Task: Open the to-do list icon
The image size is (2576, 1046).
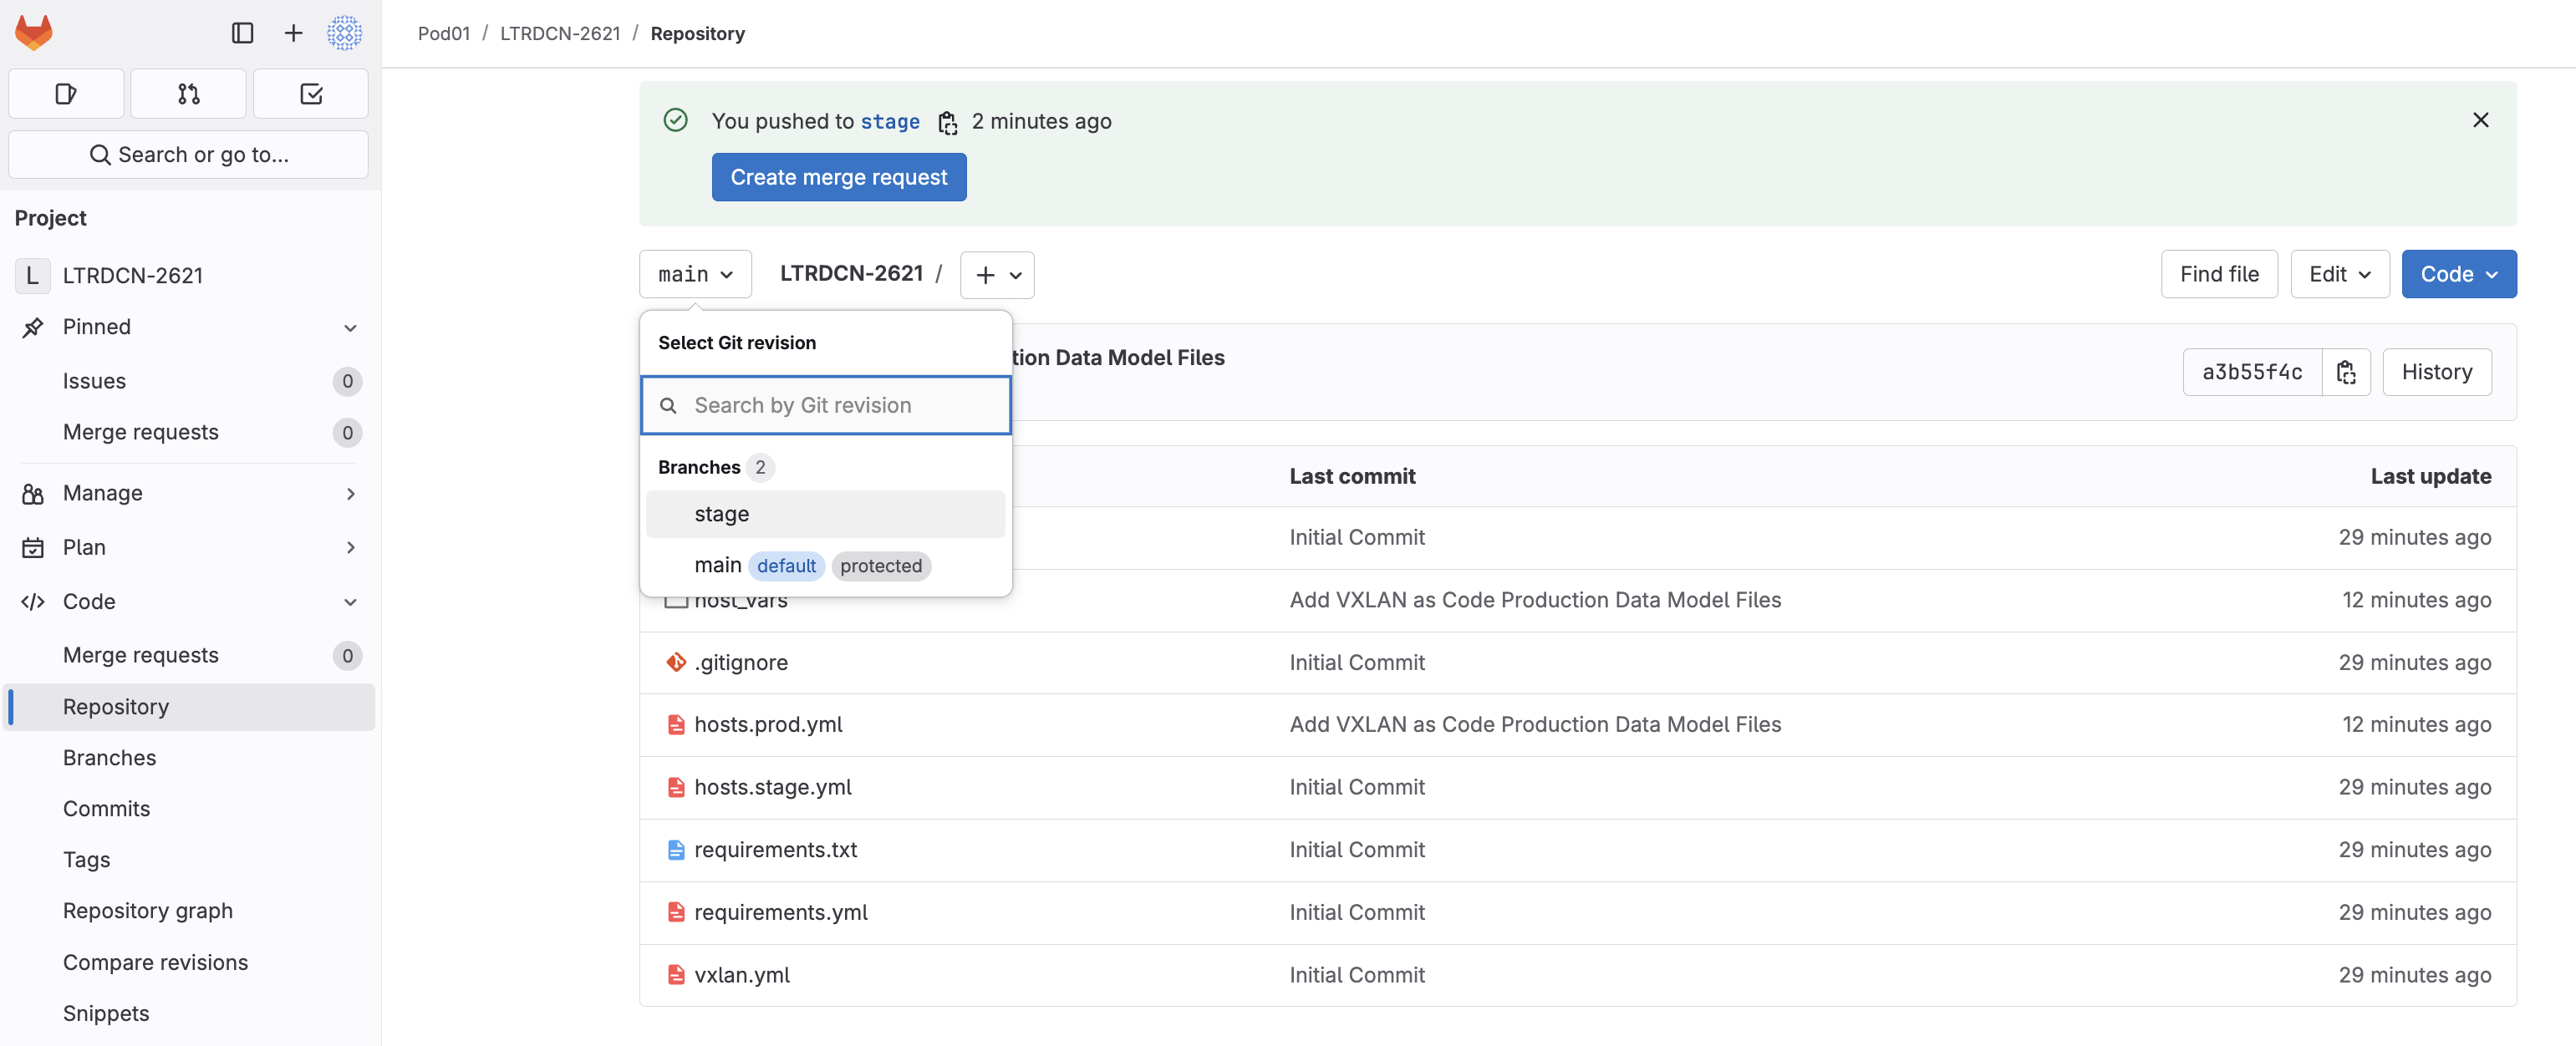Action: pos(311,94)
